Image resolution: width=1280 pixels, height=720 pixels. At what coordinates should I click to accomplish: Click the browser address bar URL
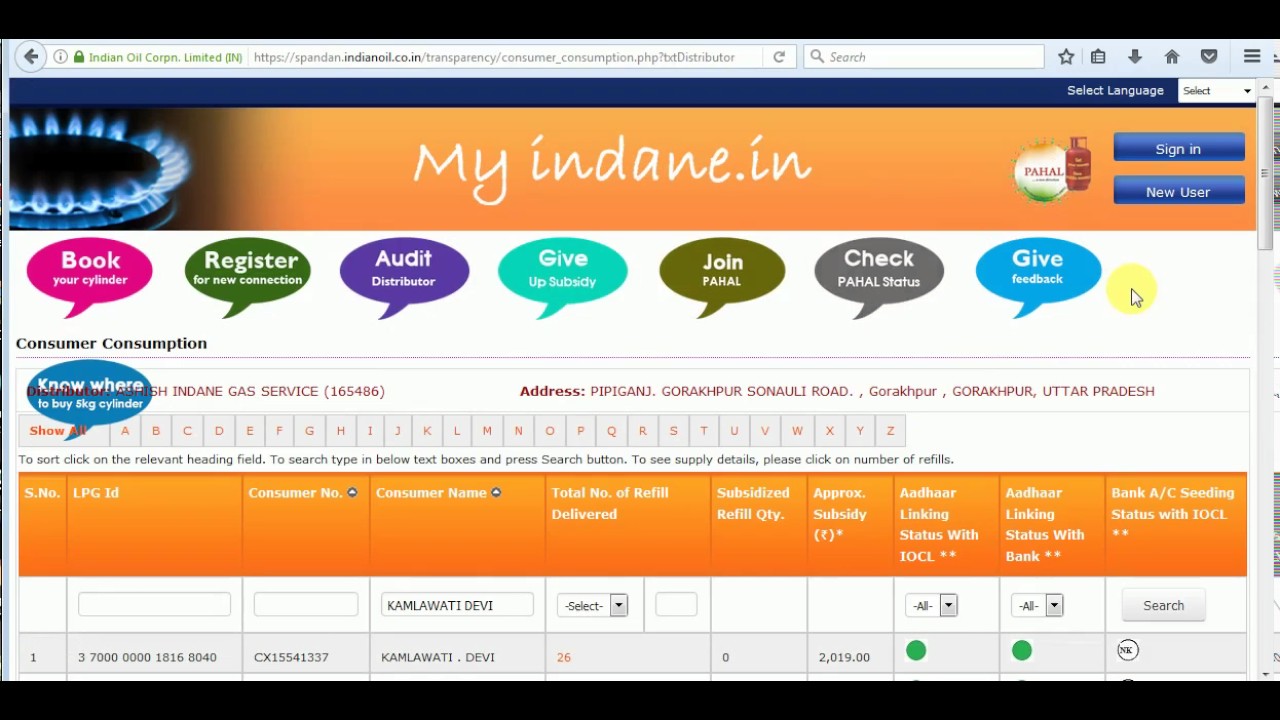point(494,57)
